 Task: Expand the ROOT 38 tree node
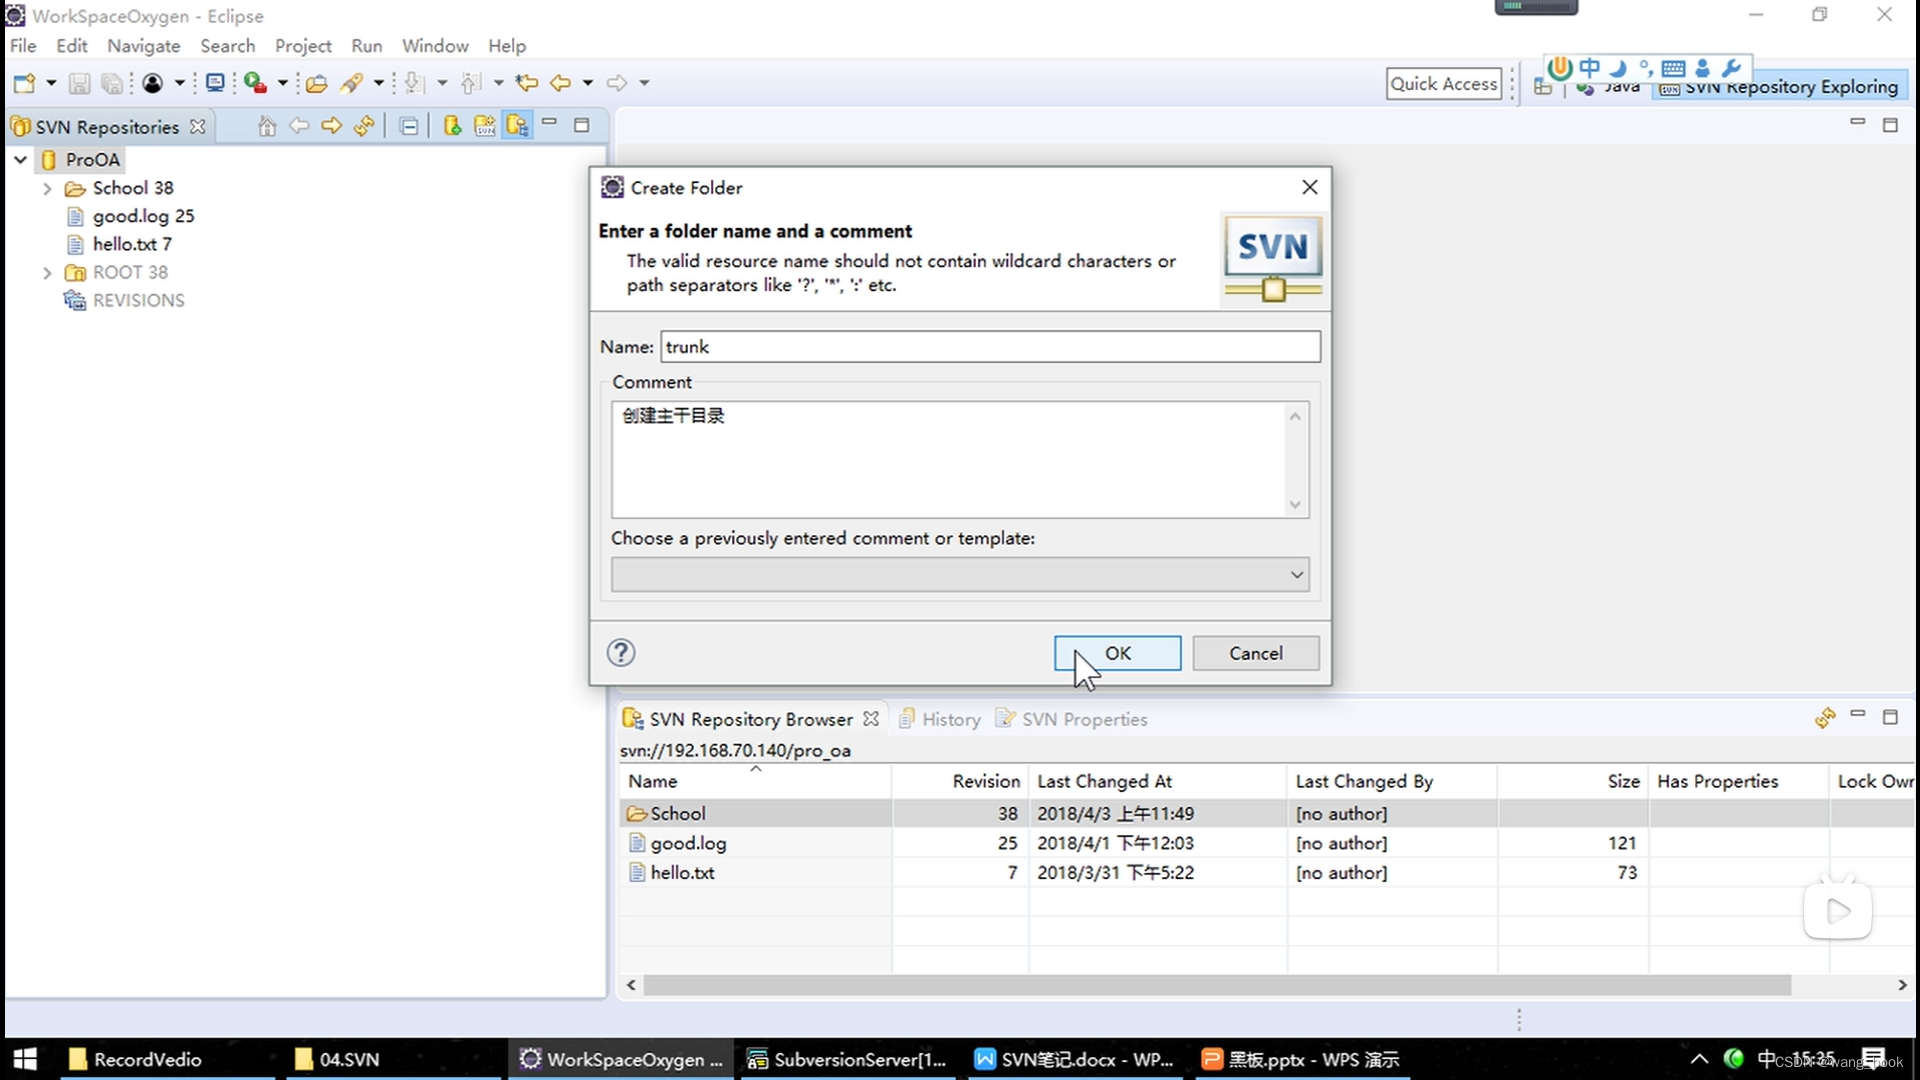(47, 272)
